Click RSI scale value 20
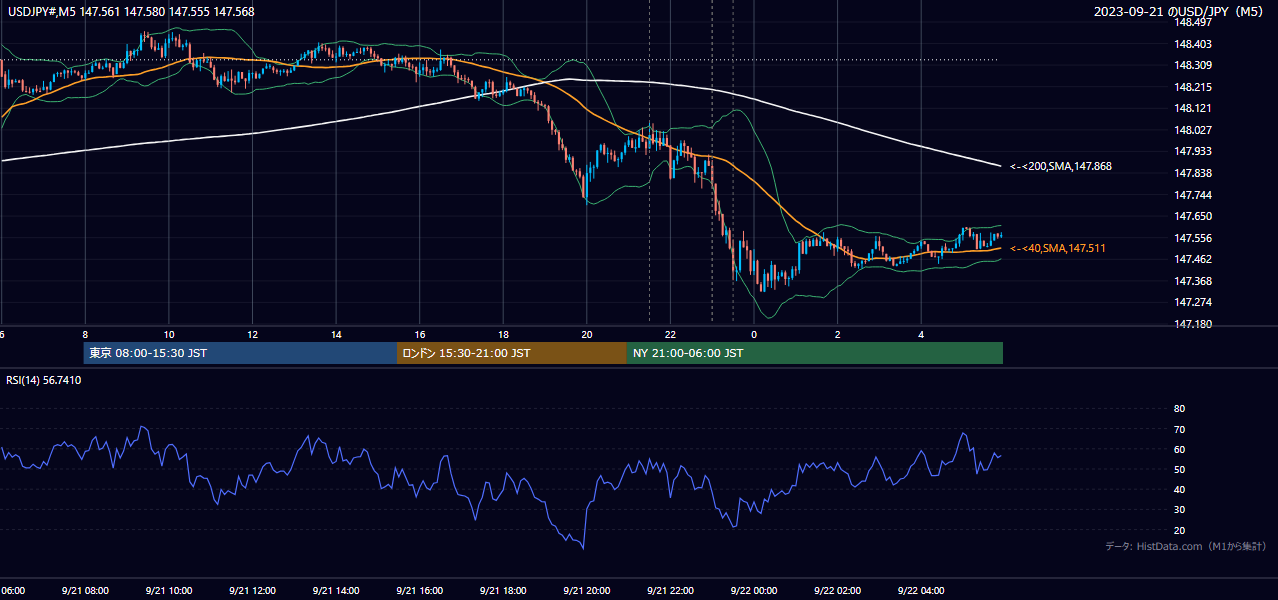The image size is (1278, 600). (x=1179, y=530)
